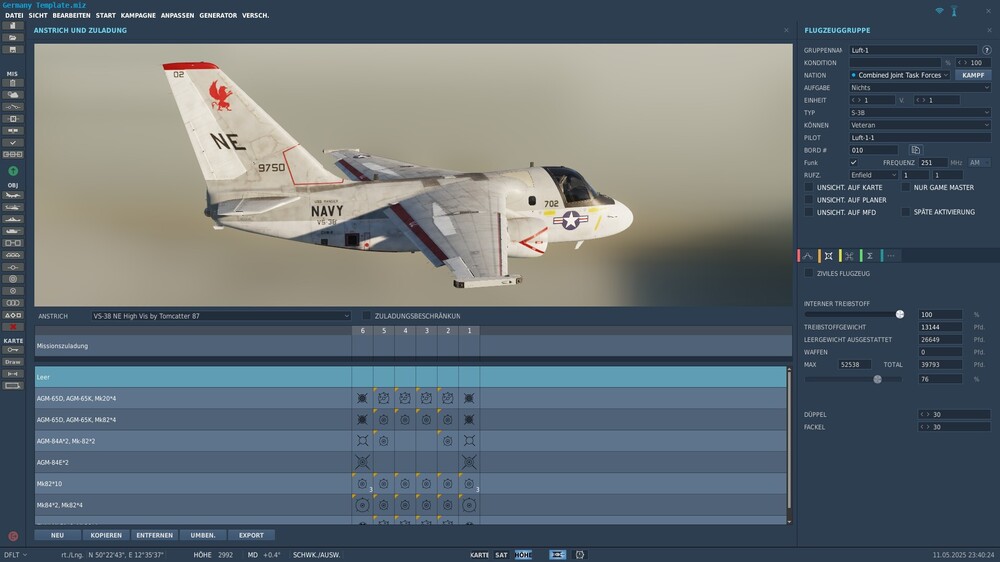
Task: Select the Draw tool under KARTE
Action: [x=12, y=362]
